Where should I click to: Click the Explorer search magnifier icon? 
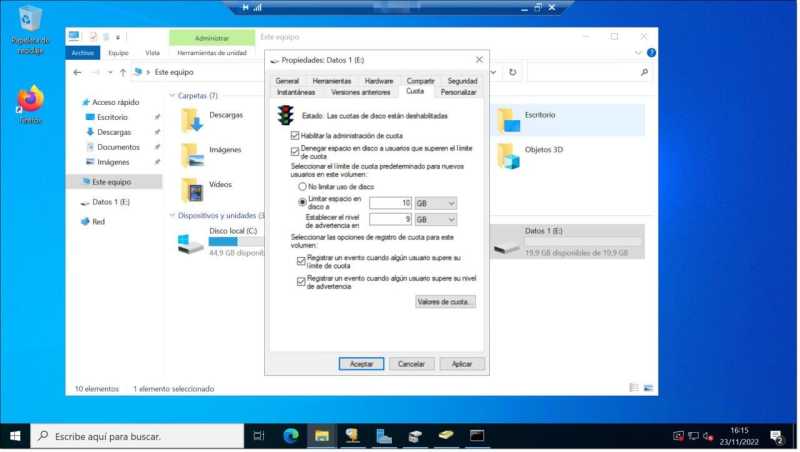coord(644,72)
